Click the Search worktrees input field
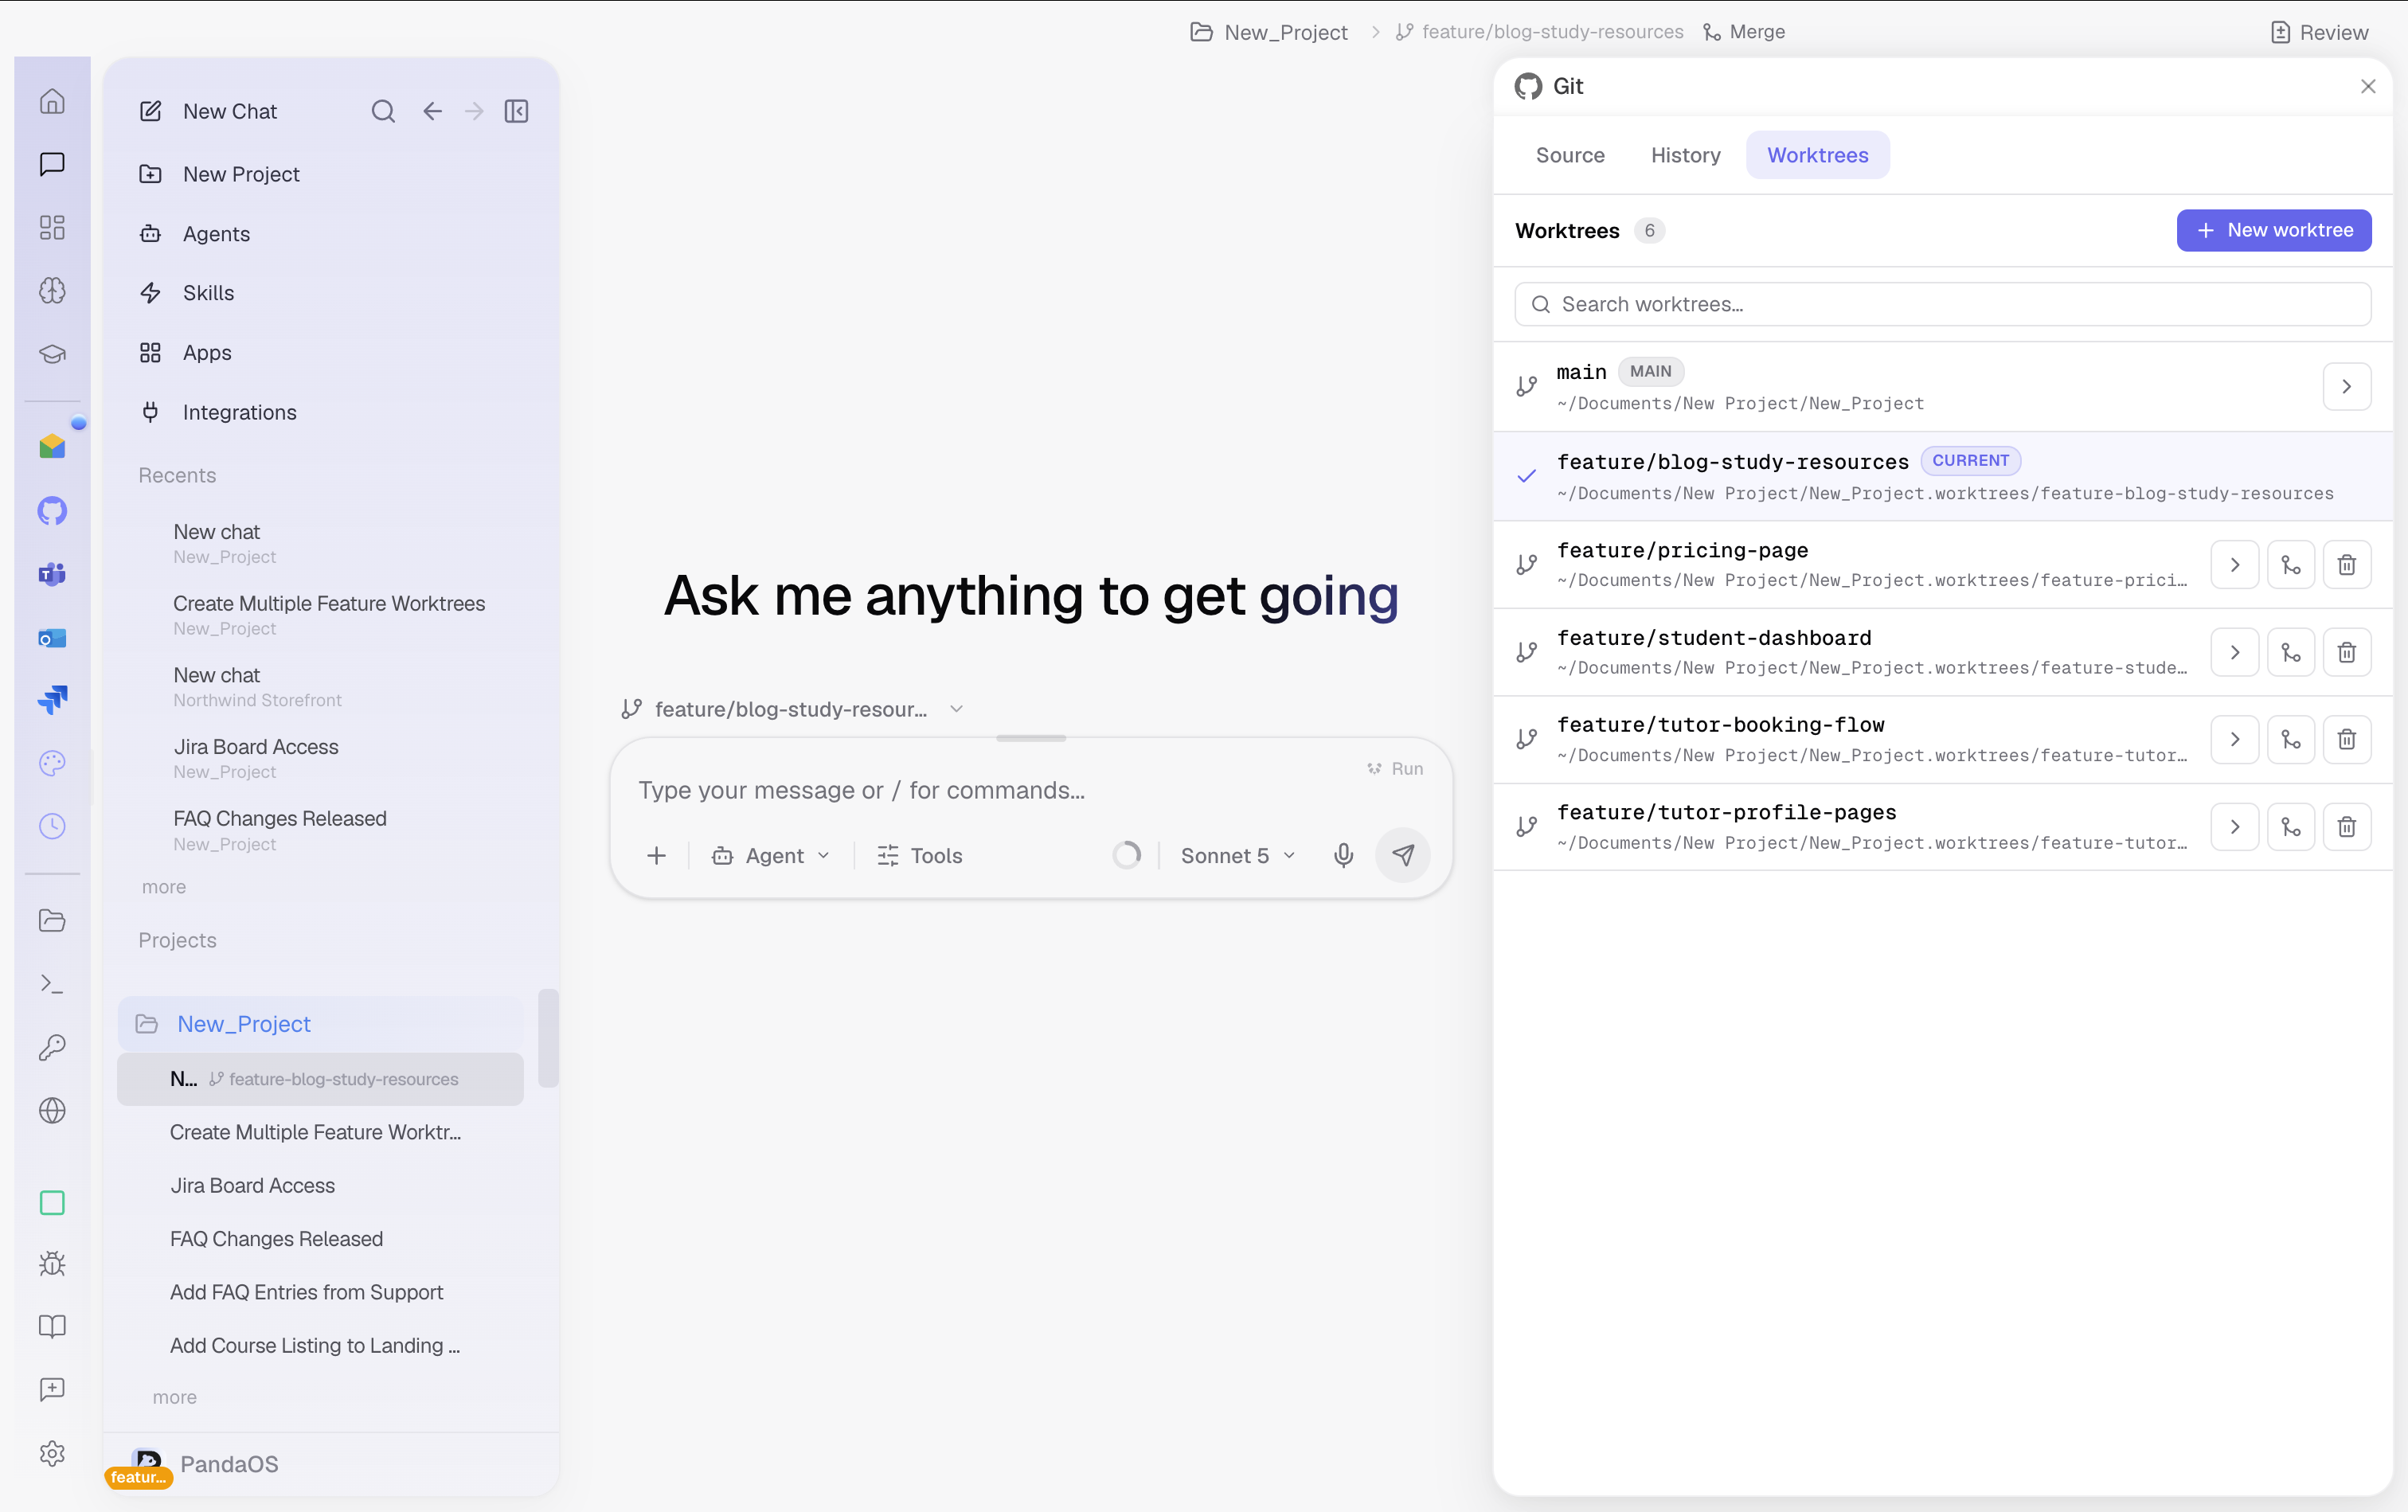 [x=1942, y=304]
